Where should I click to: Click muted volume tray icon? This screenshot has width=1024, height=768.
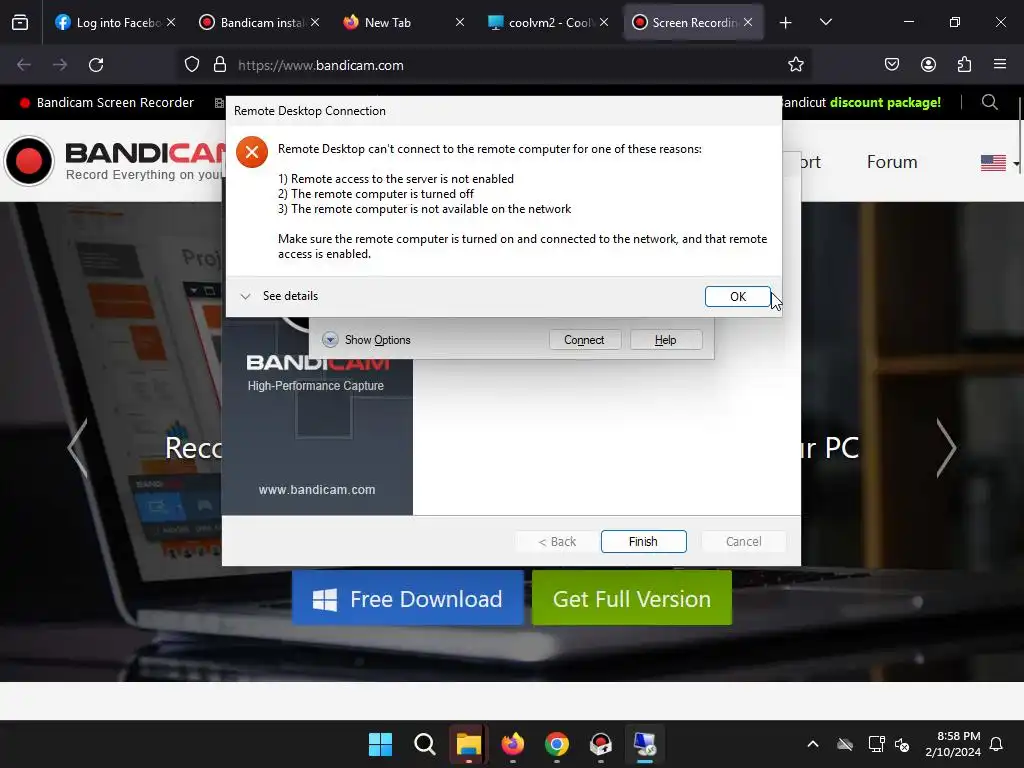(902, 744)
